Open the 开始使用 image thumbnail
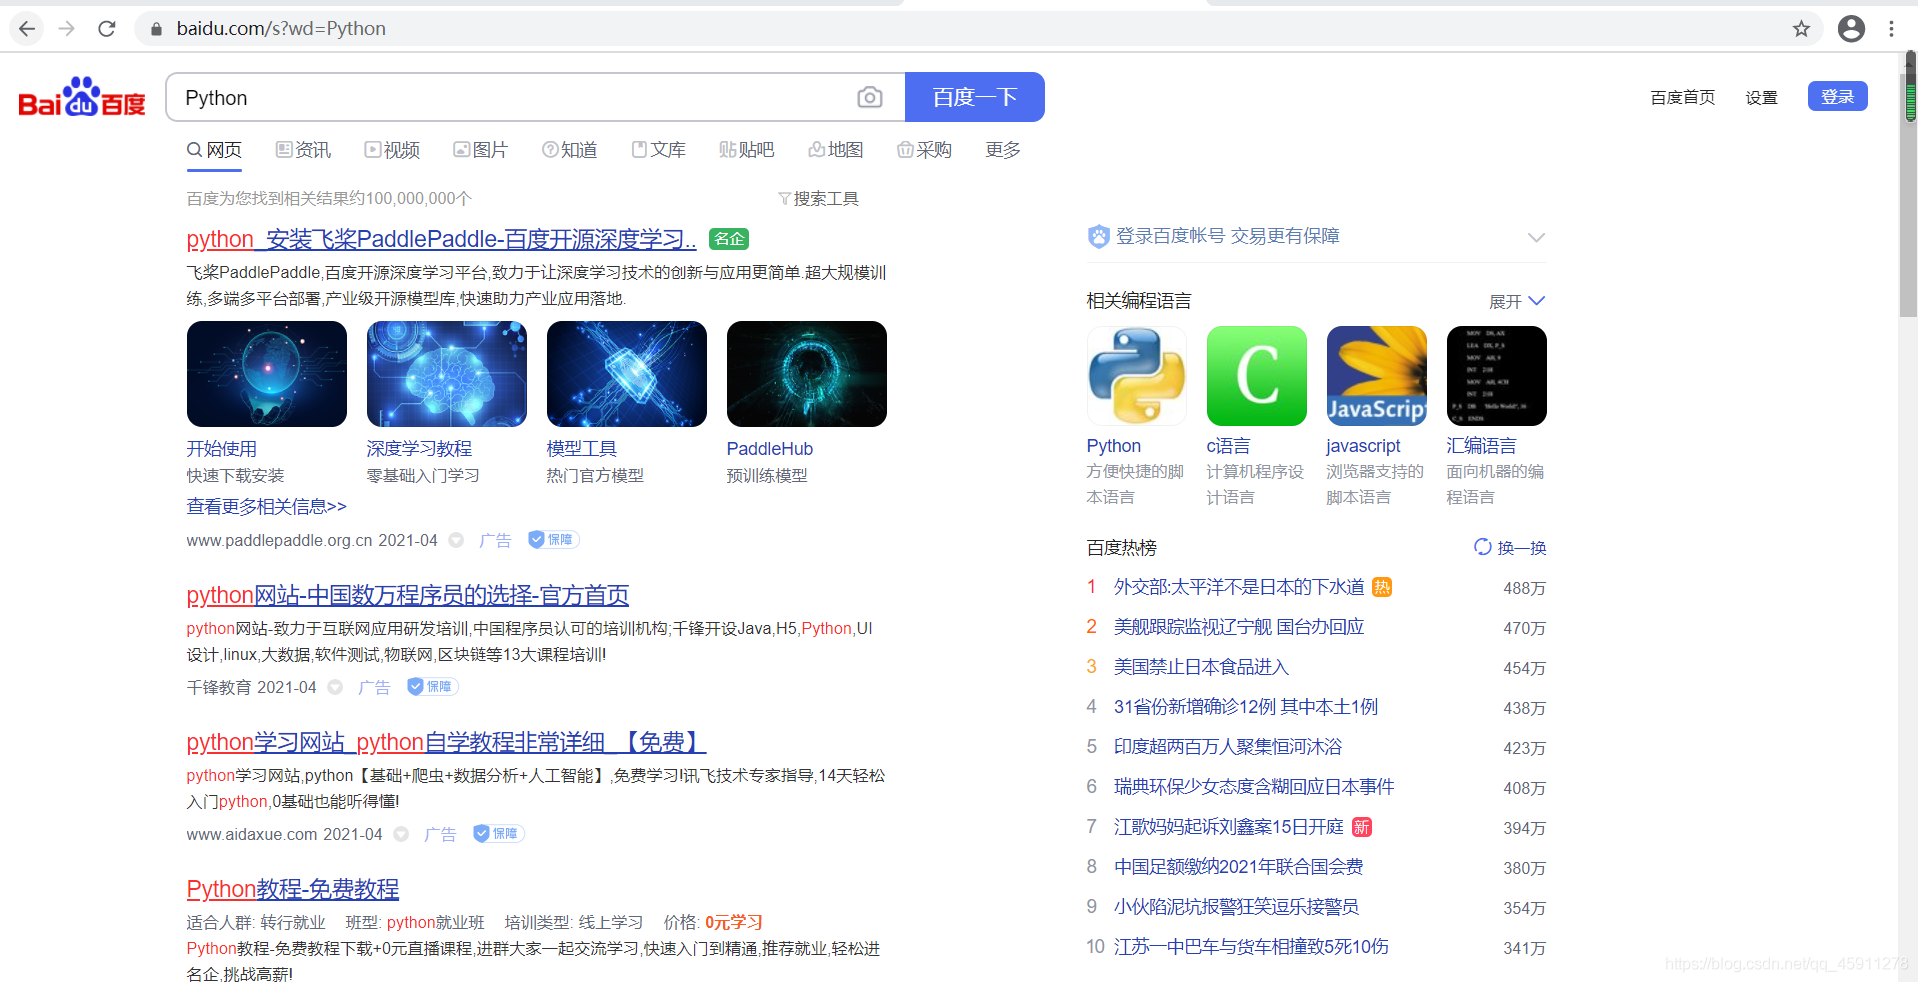This screenshot has width=1918, height=982. [267, 374]
